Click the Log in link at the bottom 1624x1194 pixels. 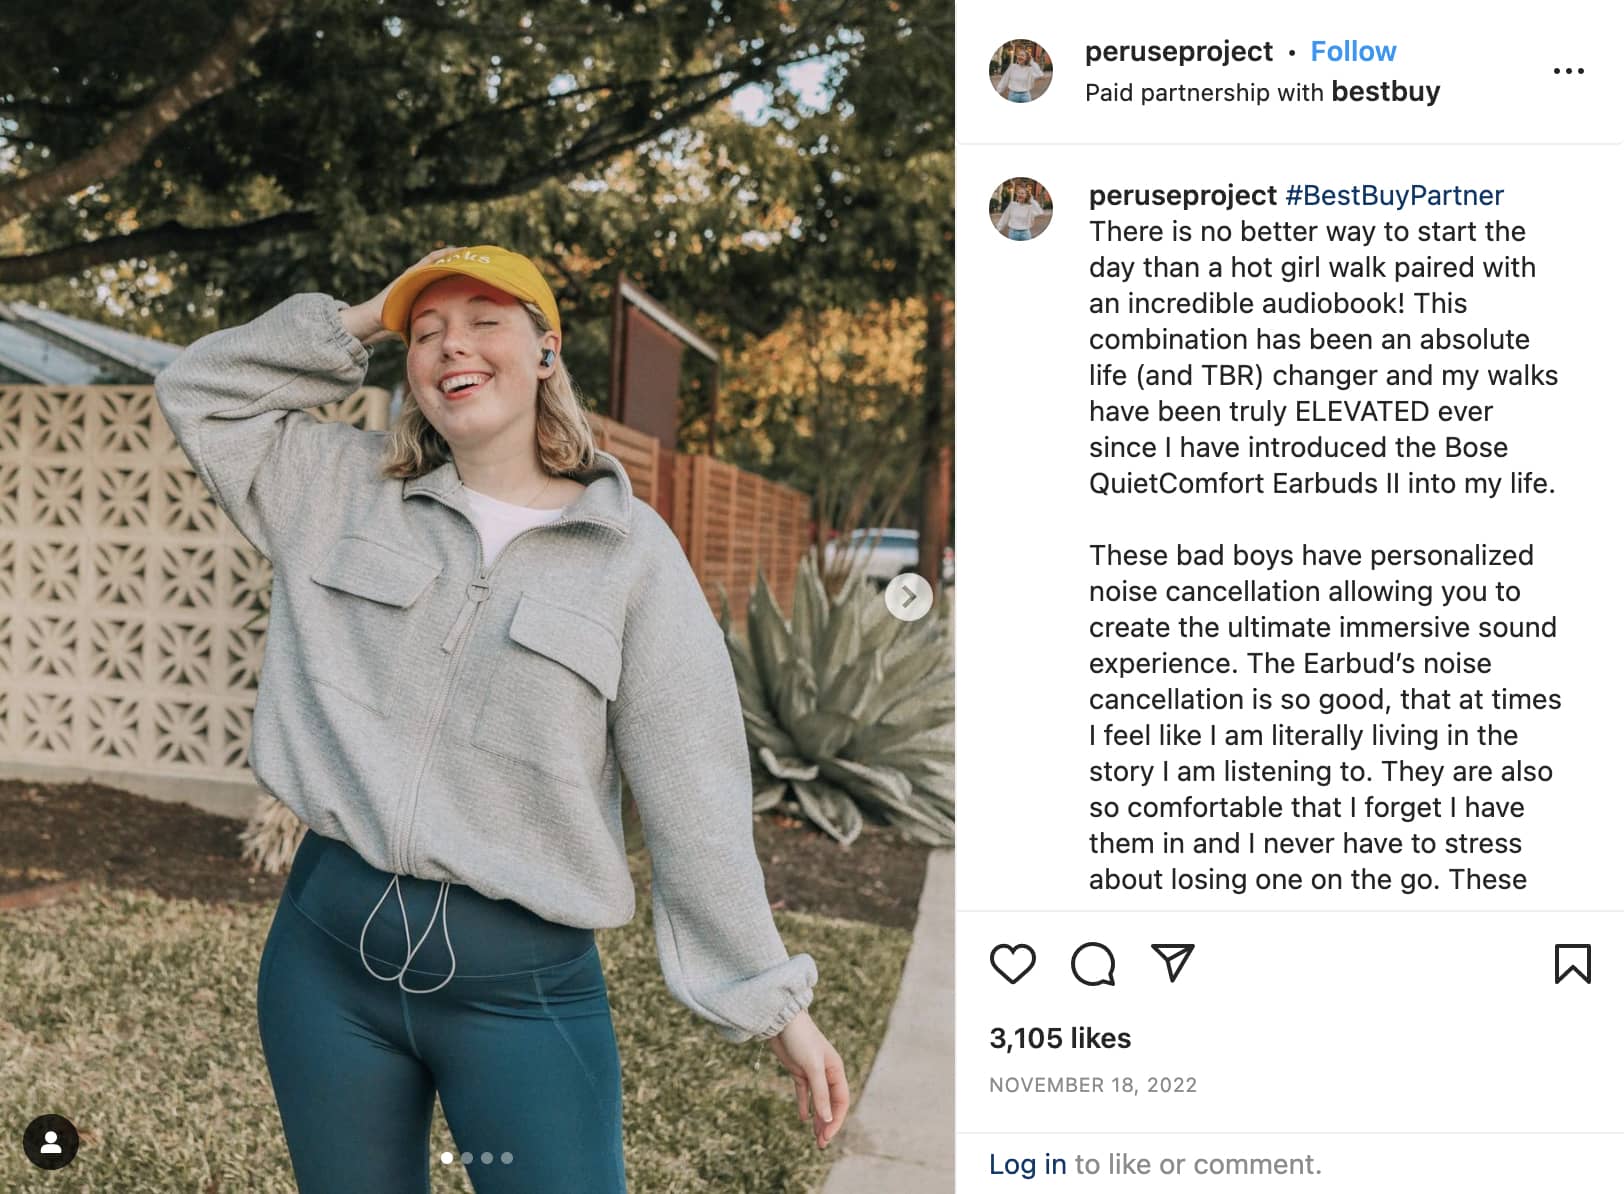tap(1026, 1164)
